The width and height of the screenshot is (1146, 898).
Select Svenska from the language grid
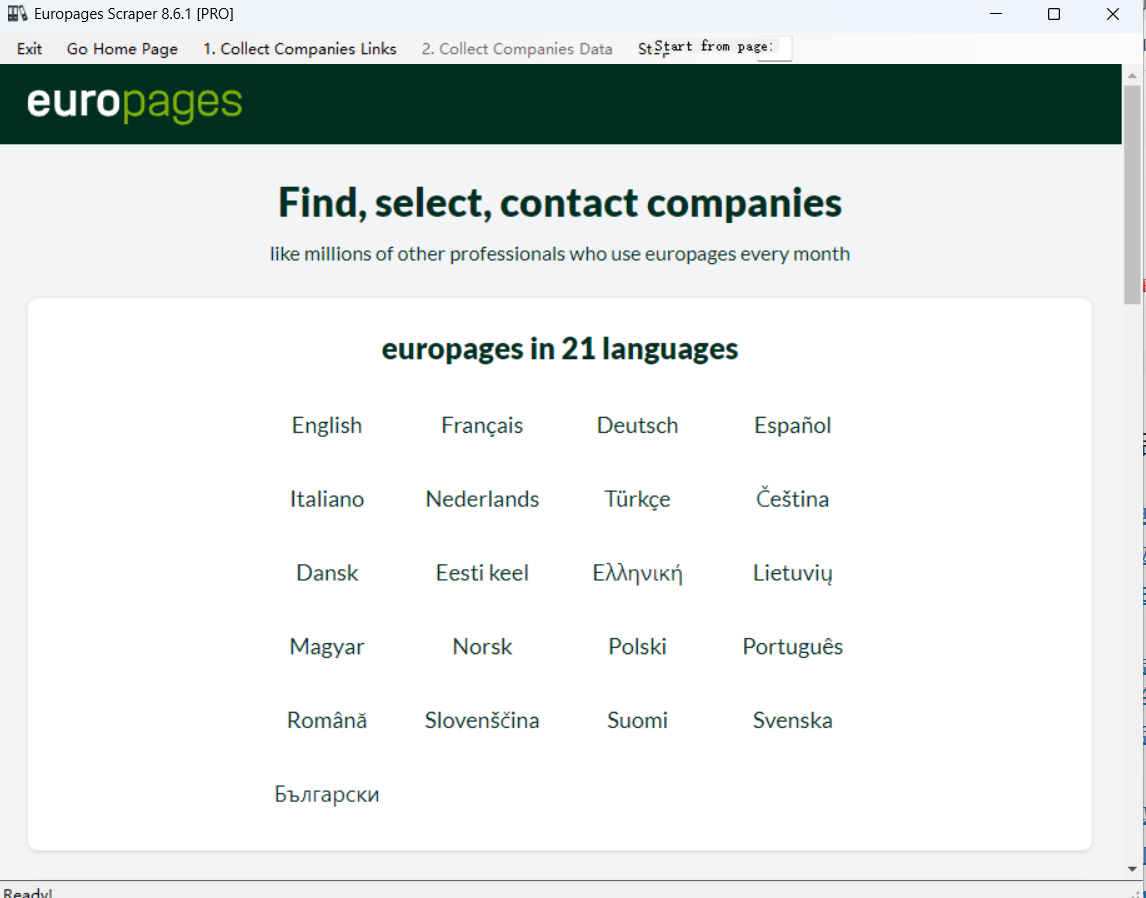coord(792,720)
